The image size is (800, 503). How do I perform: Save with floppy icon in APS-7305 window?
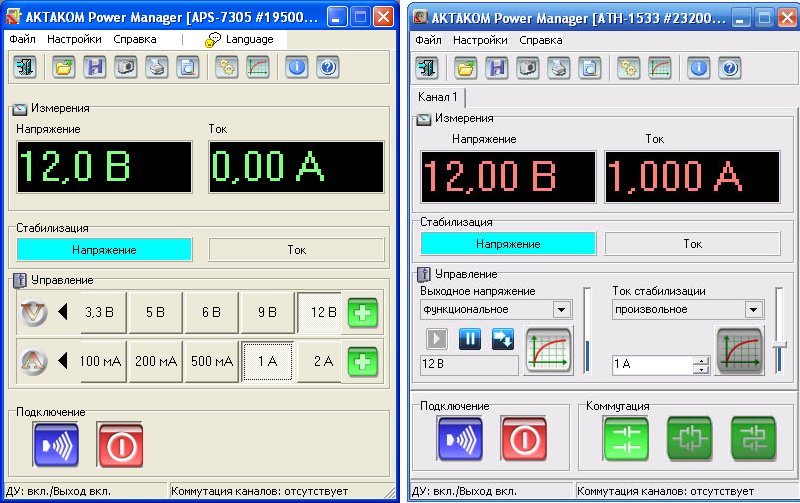coord(95,67)
